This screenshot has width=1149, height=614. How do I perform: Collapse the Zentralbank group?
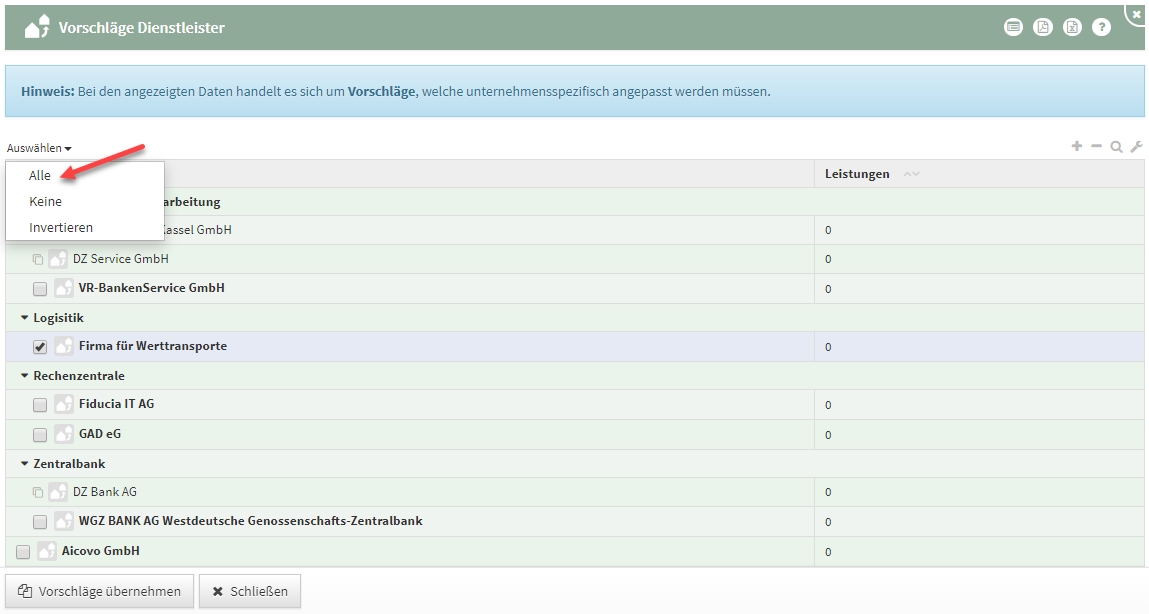25,464
